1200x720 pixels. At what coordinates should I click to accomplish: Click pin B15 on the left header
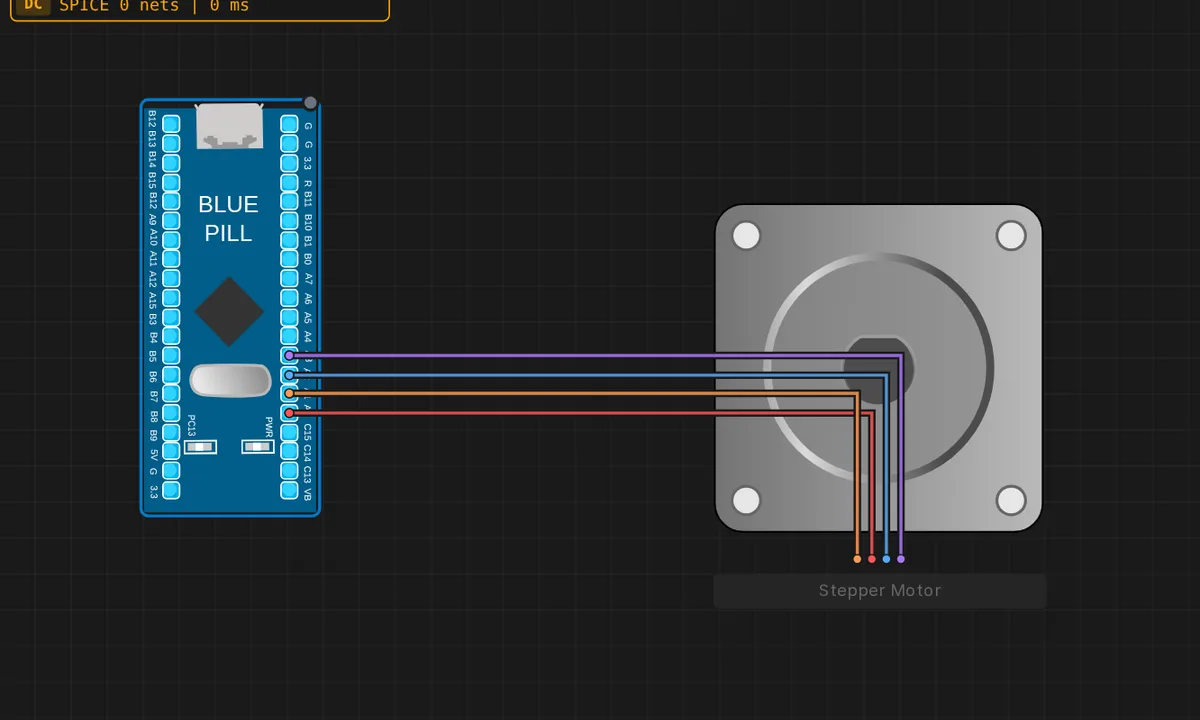pyautogui.click(x=171, y=182)
